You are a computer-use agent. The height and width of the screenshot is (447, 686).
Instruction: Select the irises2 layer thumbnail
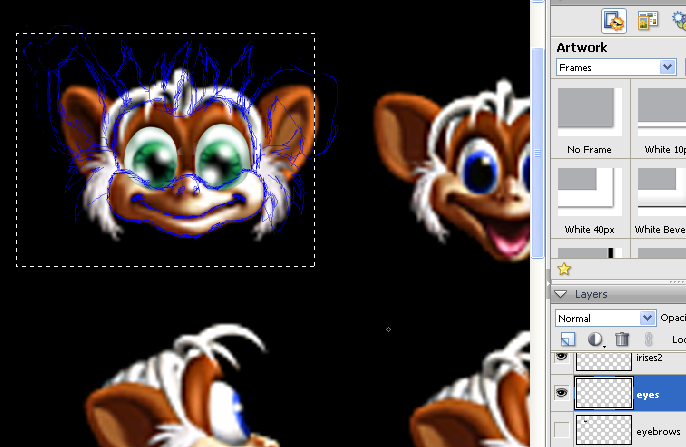pyautogui.click(x=604, y=361)
